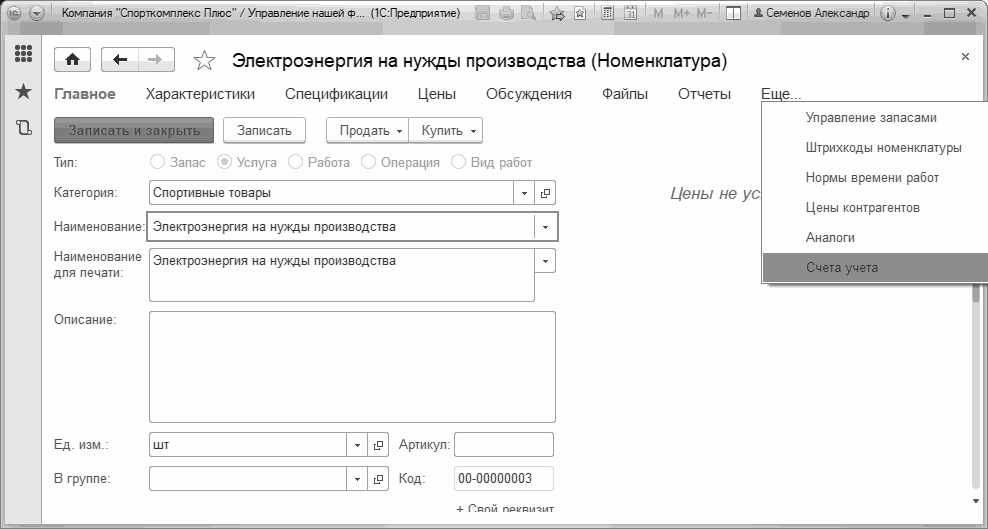Click the M+ memory button
The height and width of the screenshot is (529, 988).
click(681, 13)
